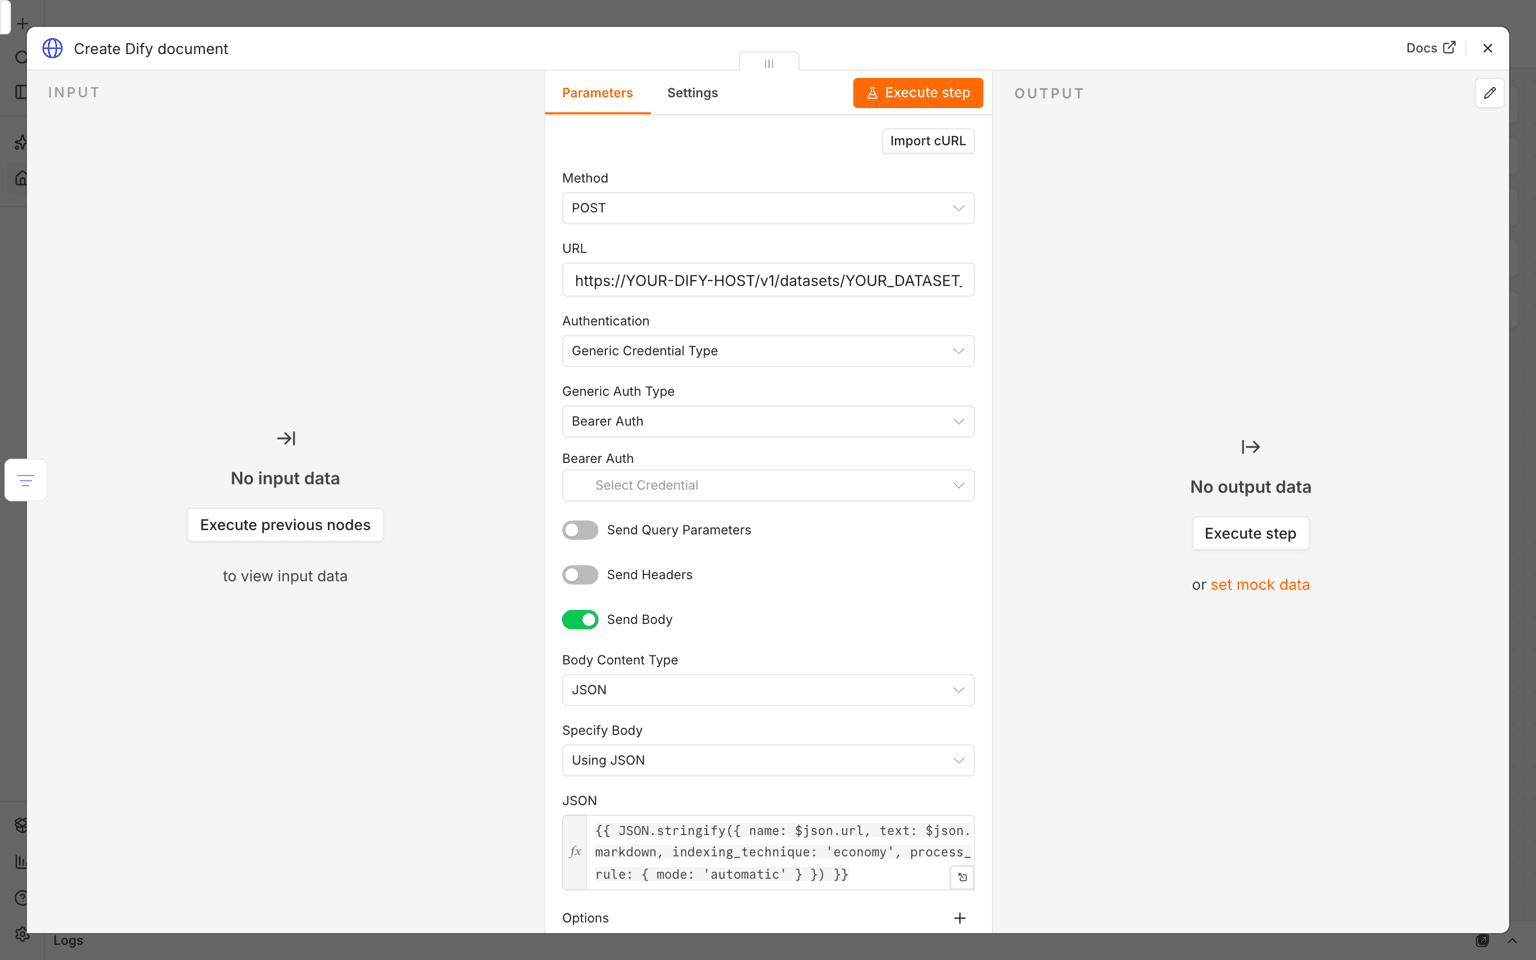Click the pencil edit output icon
Image resolution: width=1536 pixels, height=960 pixels.
(1489, 93)
